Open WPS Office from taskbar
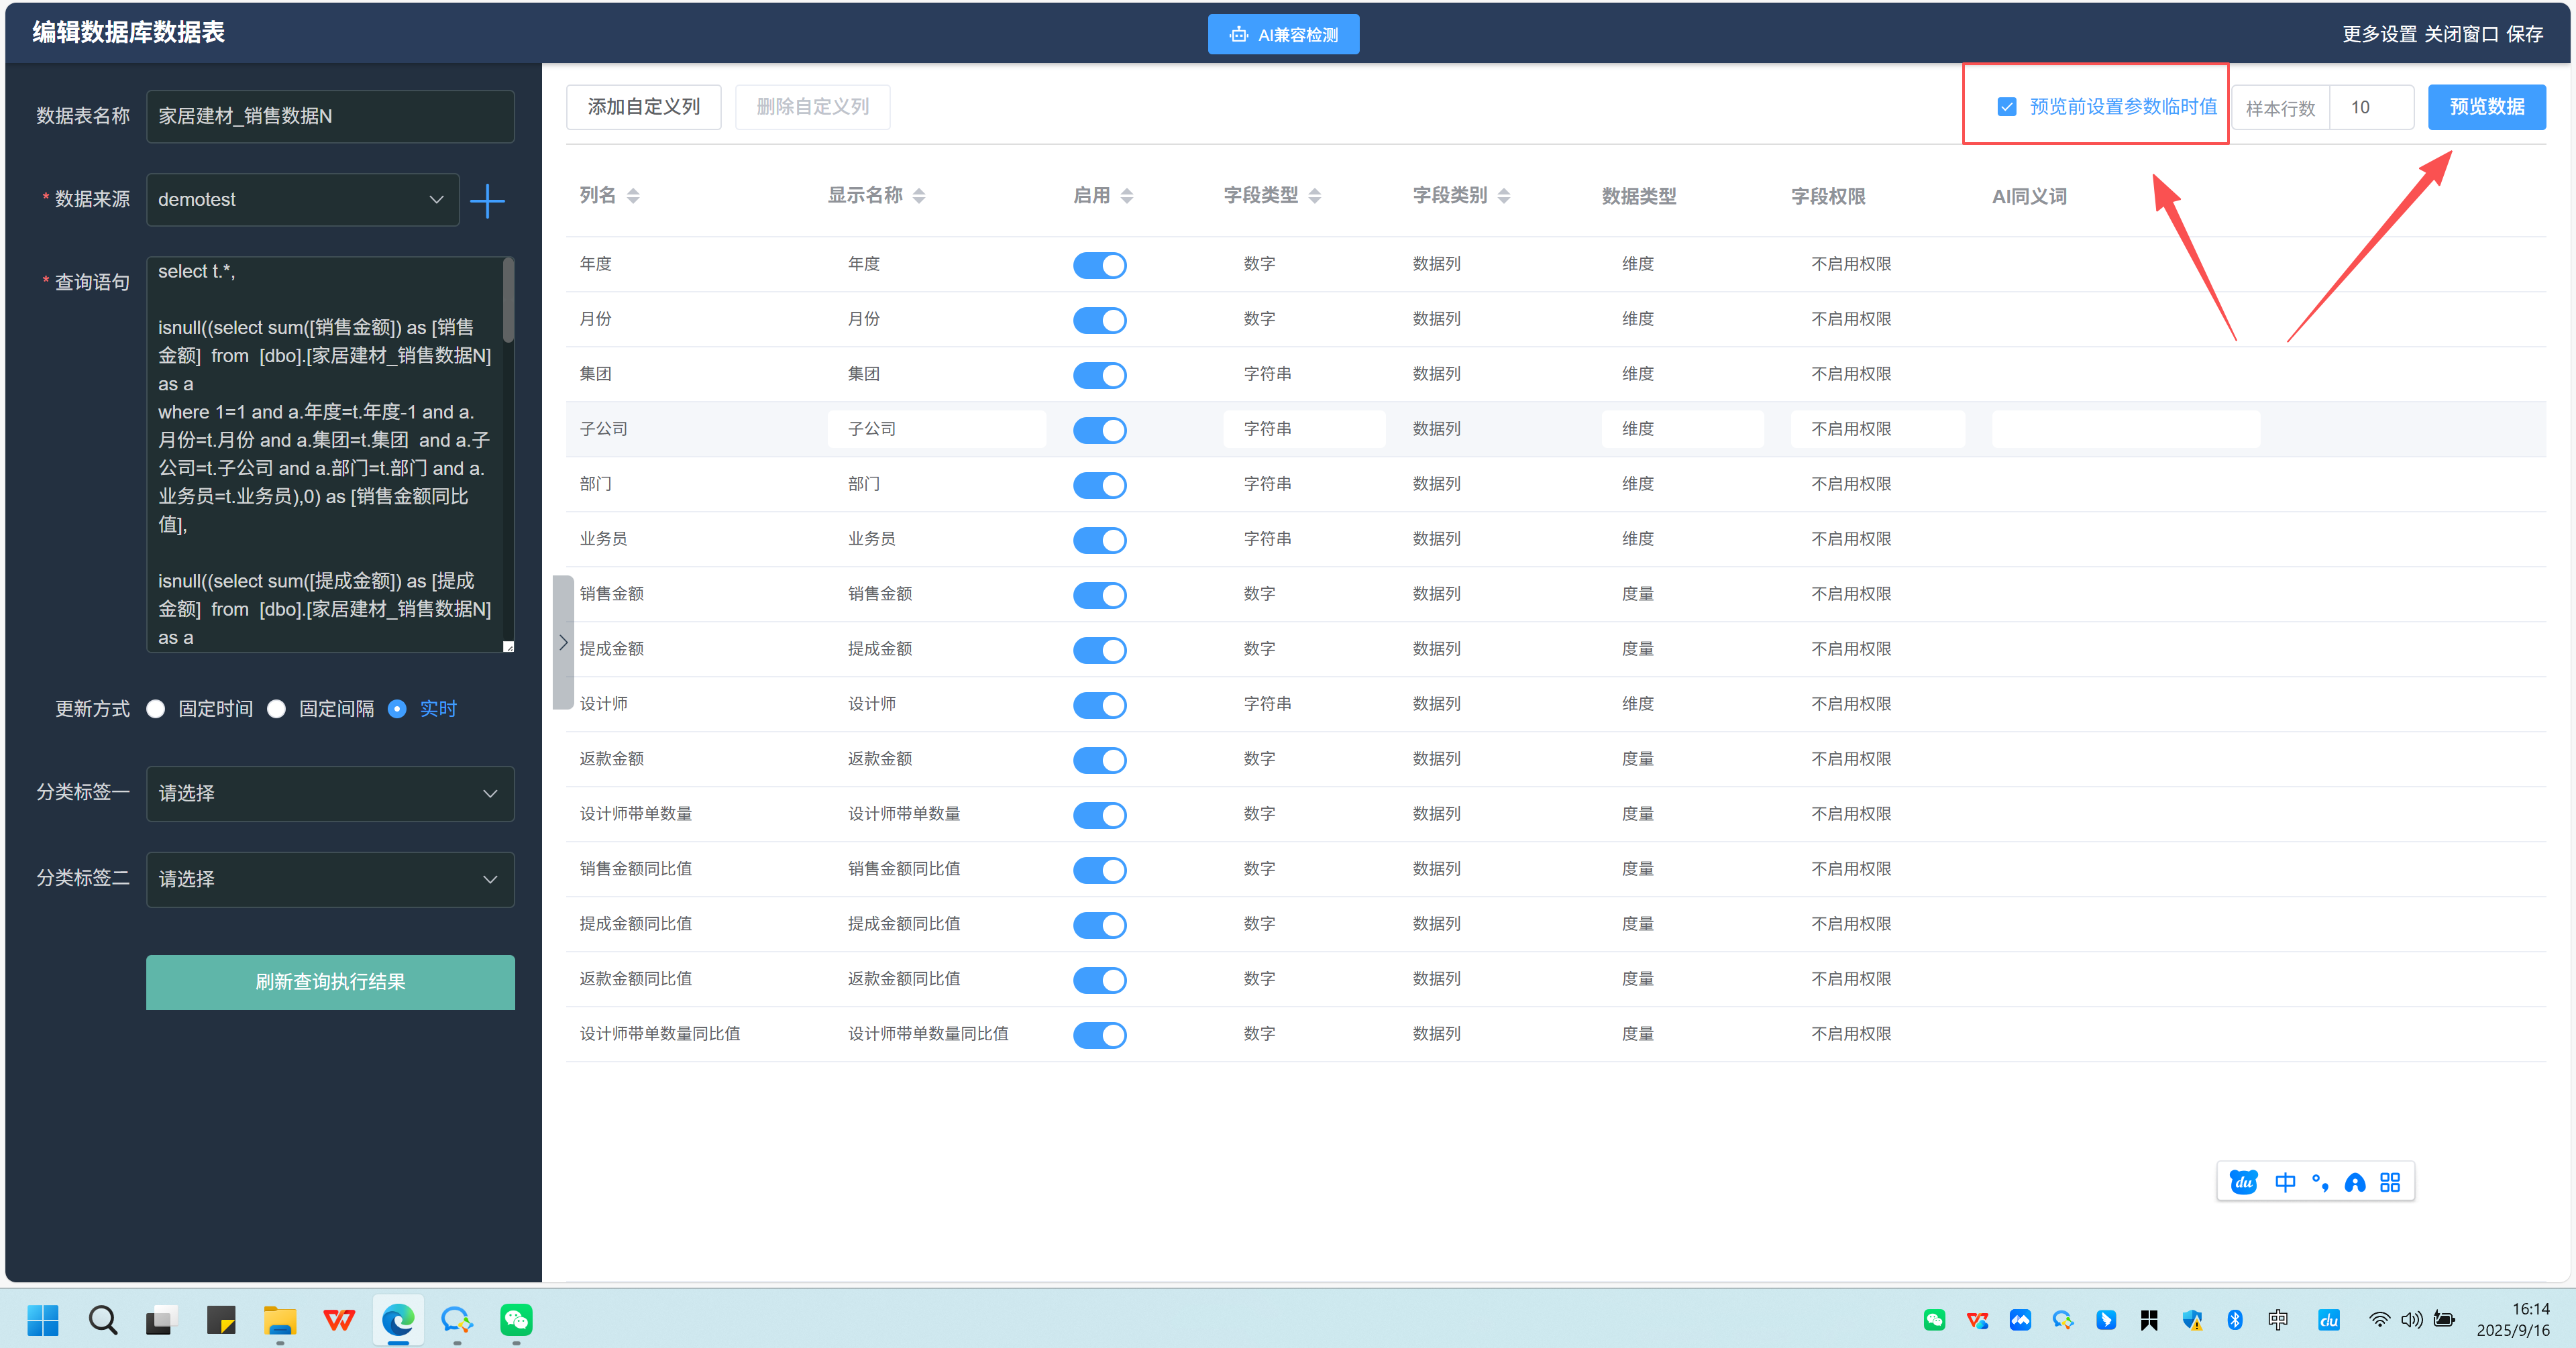The width and height of the screenshot is (2576, 1348). pos(339,1320)
